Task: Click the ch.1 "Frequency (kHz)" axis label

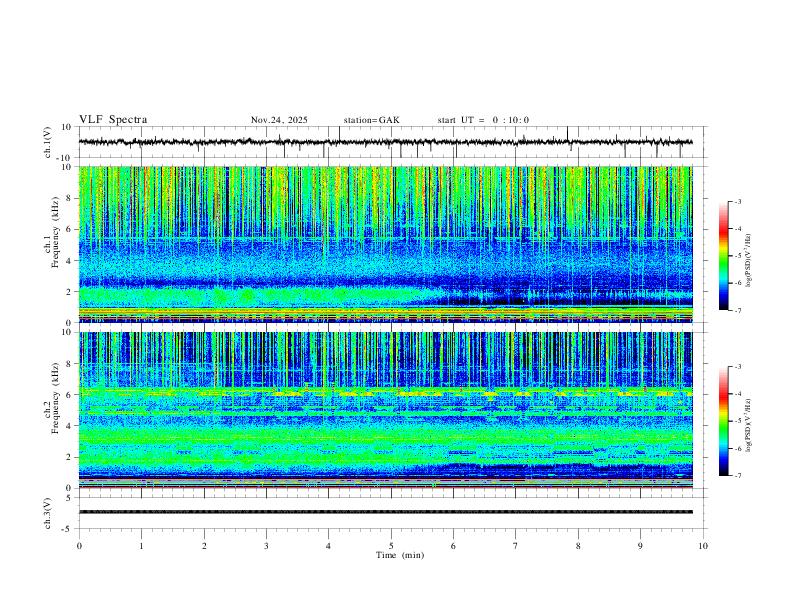Action: 56,232
